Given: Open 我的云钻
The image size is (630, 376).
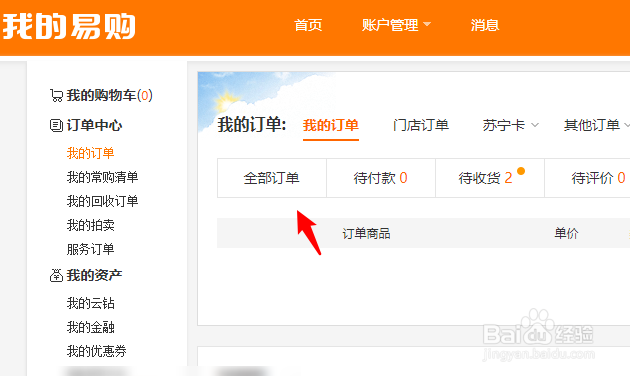Looking at the screenshot, I should click(x=90, y=303).
